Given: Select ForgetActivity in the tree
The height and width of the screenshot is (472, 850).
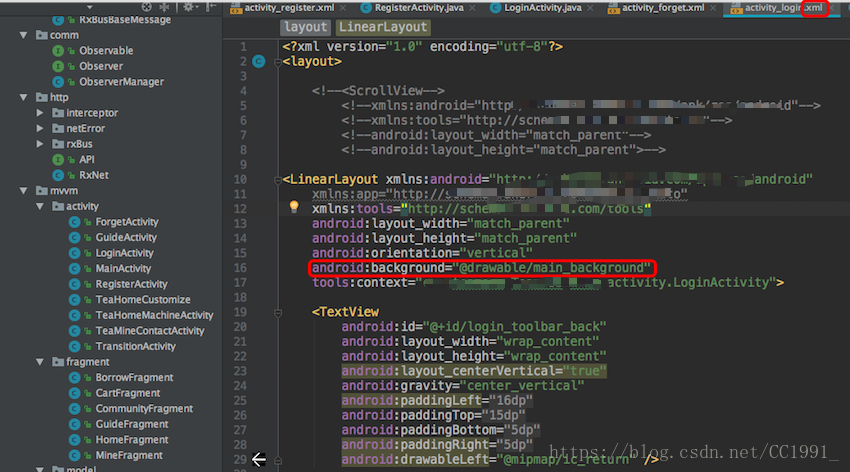Looking at the screenshot, I should (x=127, y=222).
